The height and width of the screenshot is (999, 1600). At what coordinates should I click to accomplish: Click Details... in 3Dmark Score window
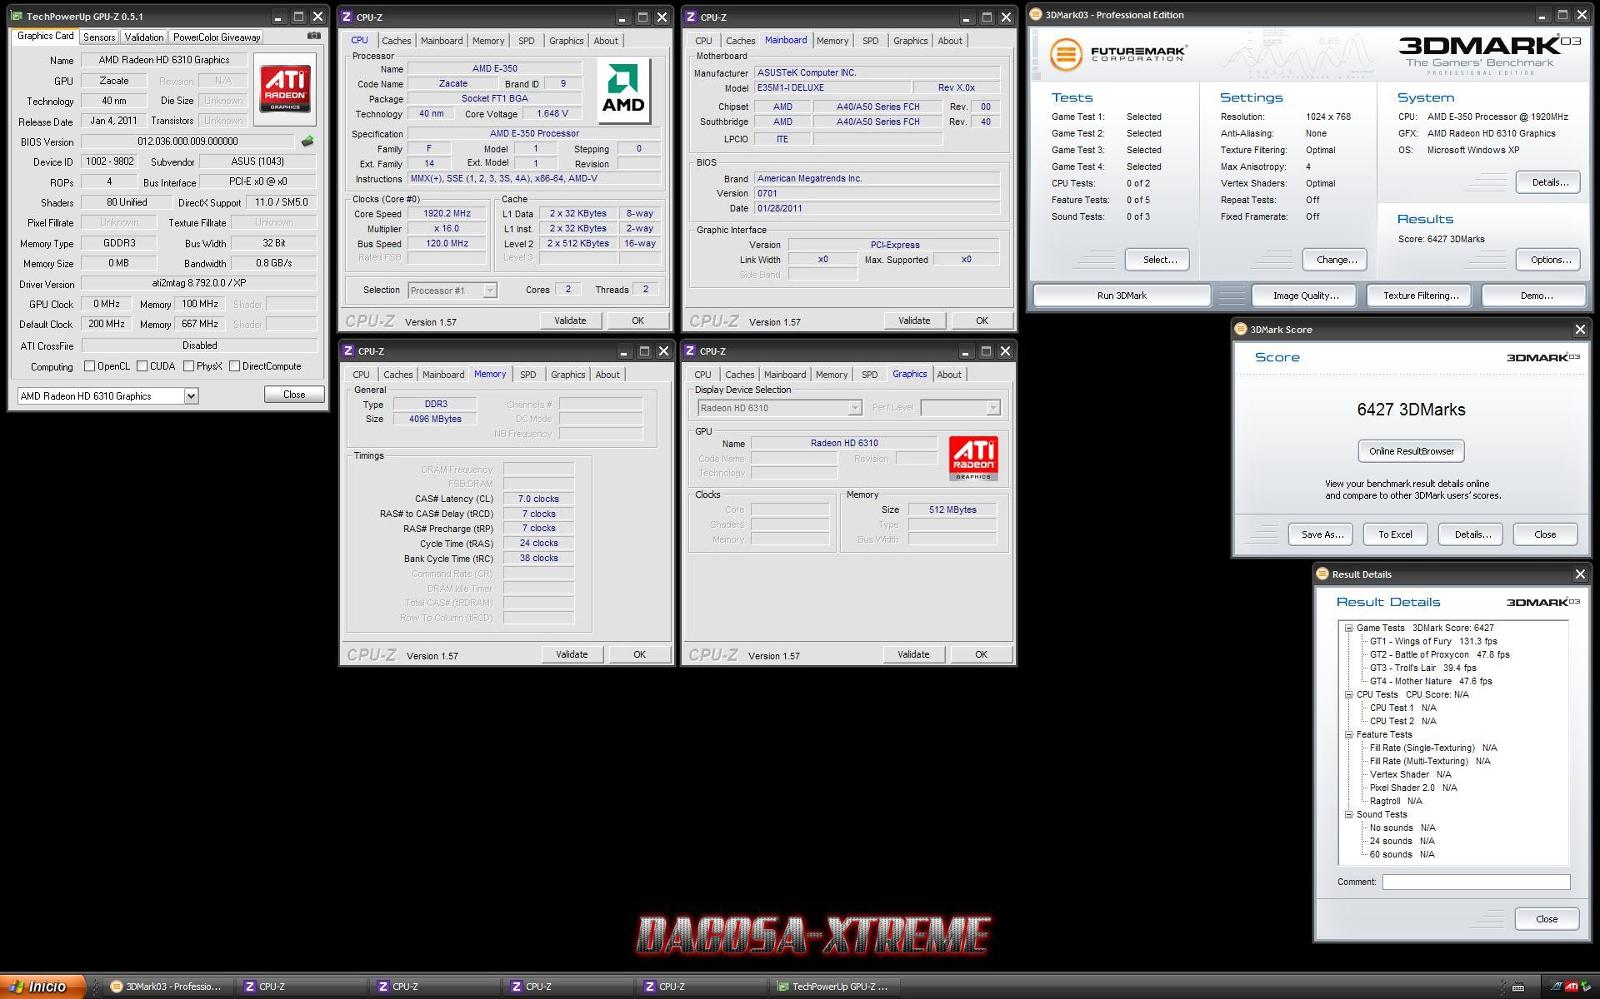(x=1472, y=534)
